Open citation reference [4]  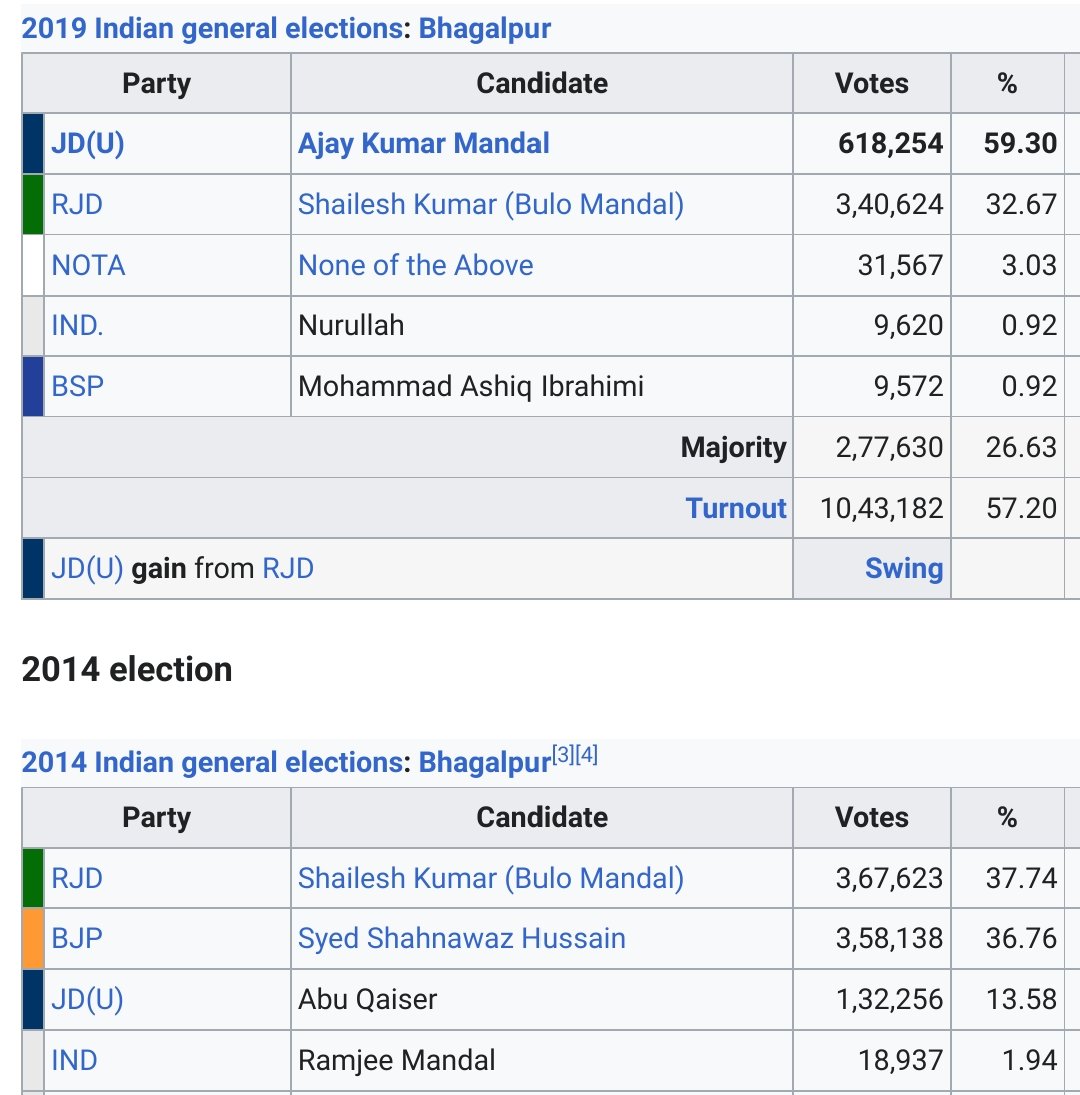pos(586,754)
